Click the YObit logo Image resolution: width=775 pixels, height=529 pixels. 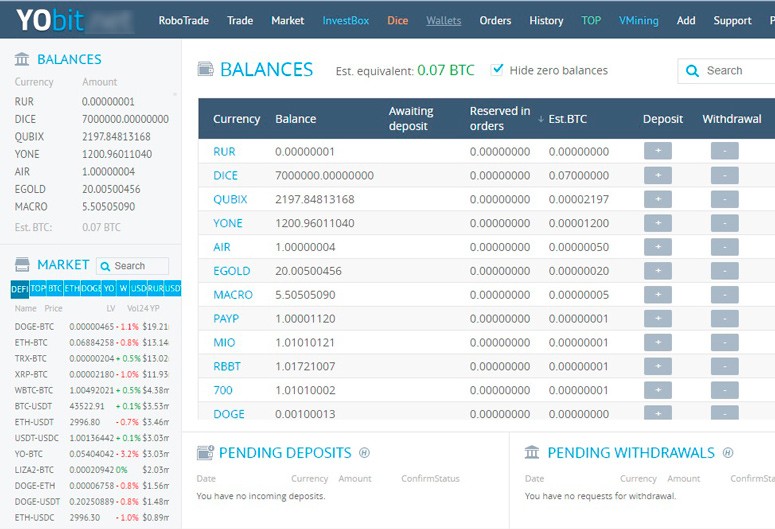[50, 20]
